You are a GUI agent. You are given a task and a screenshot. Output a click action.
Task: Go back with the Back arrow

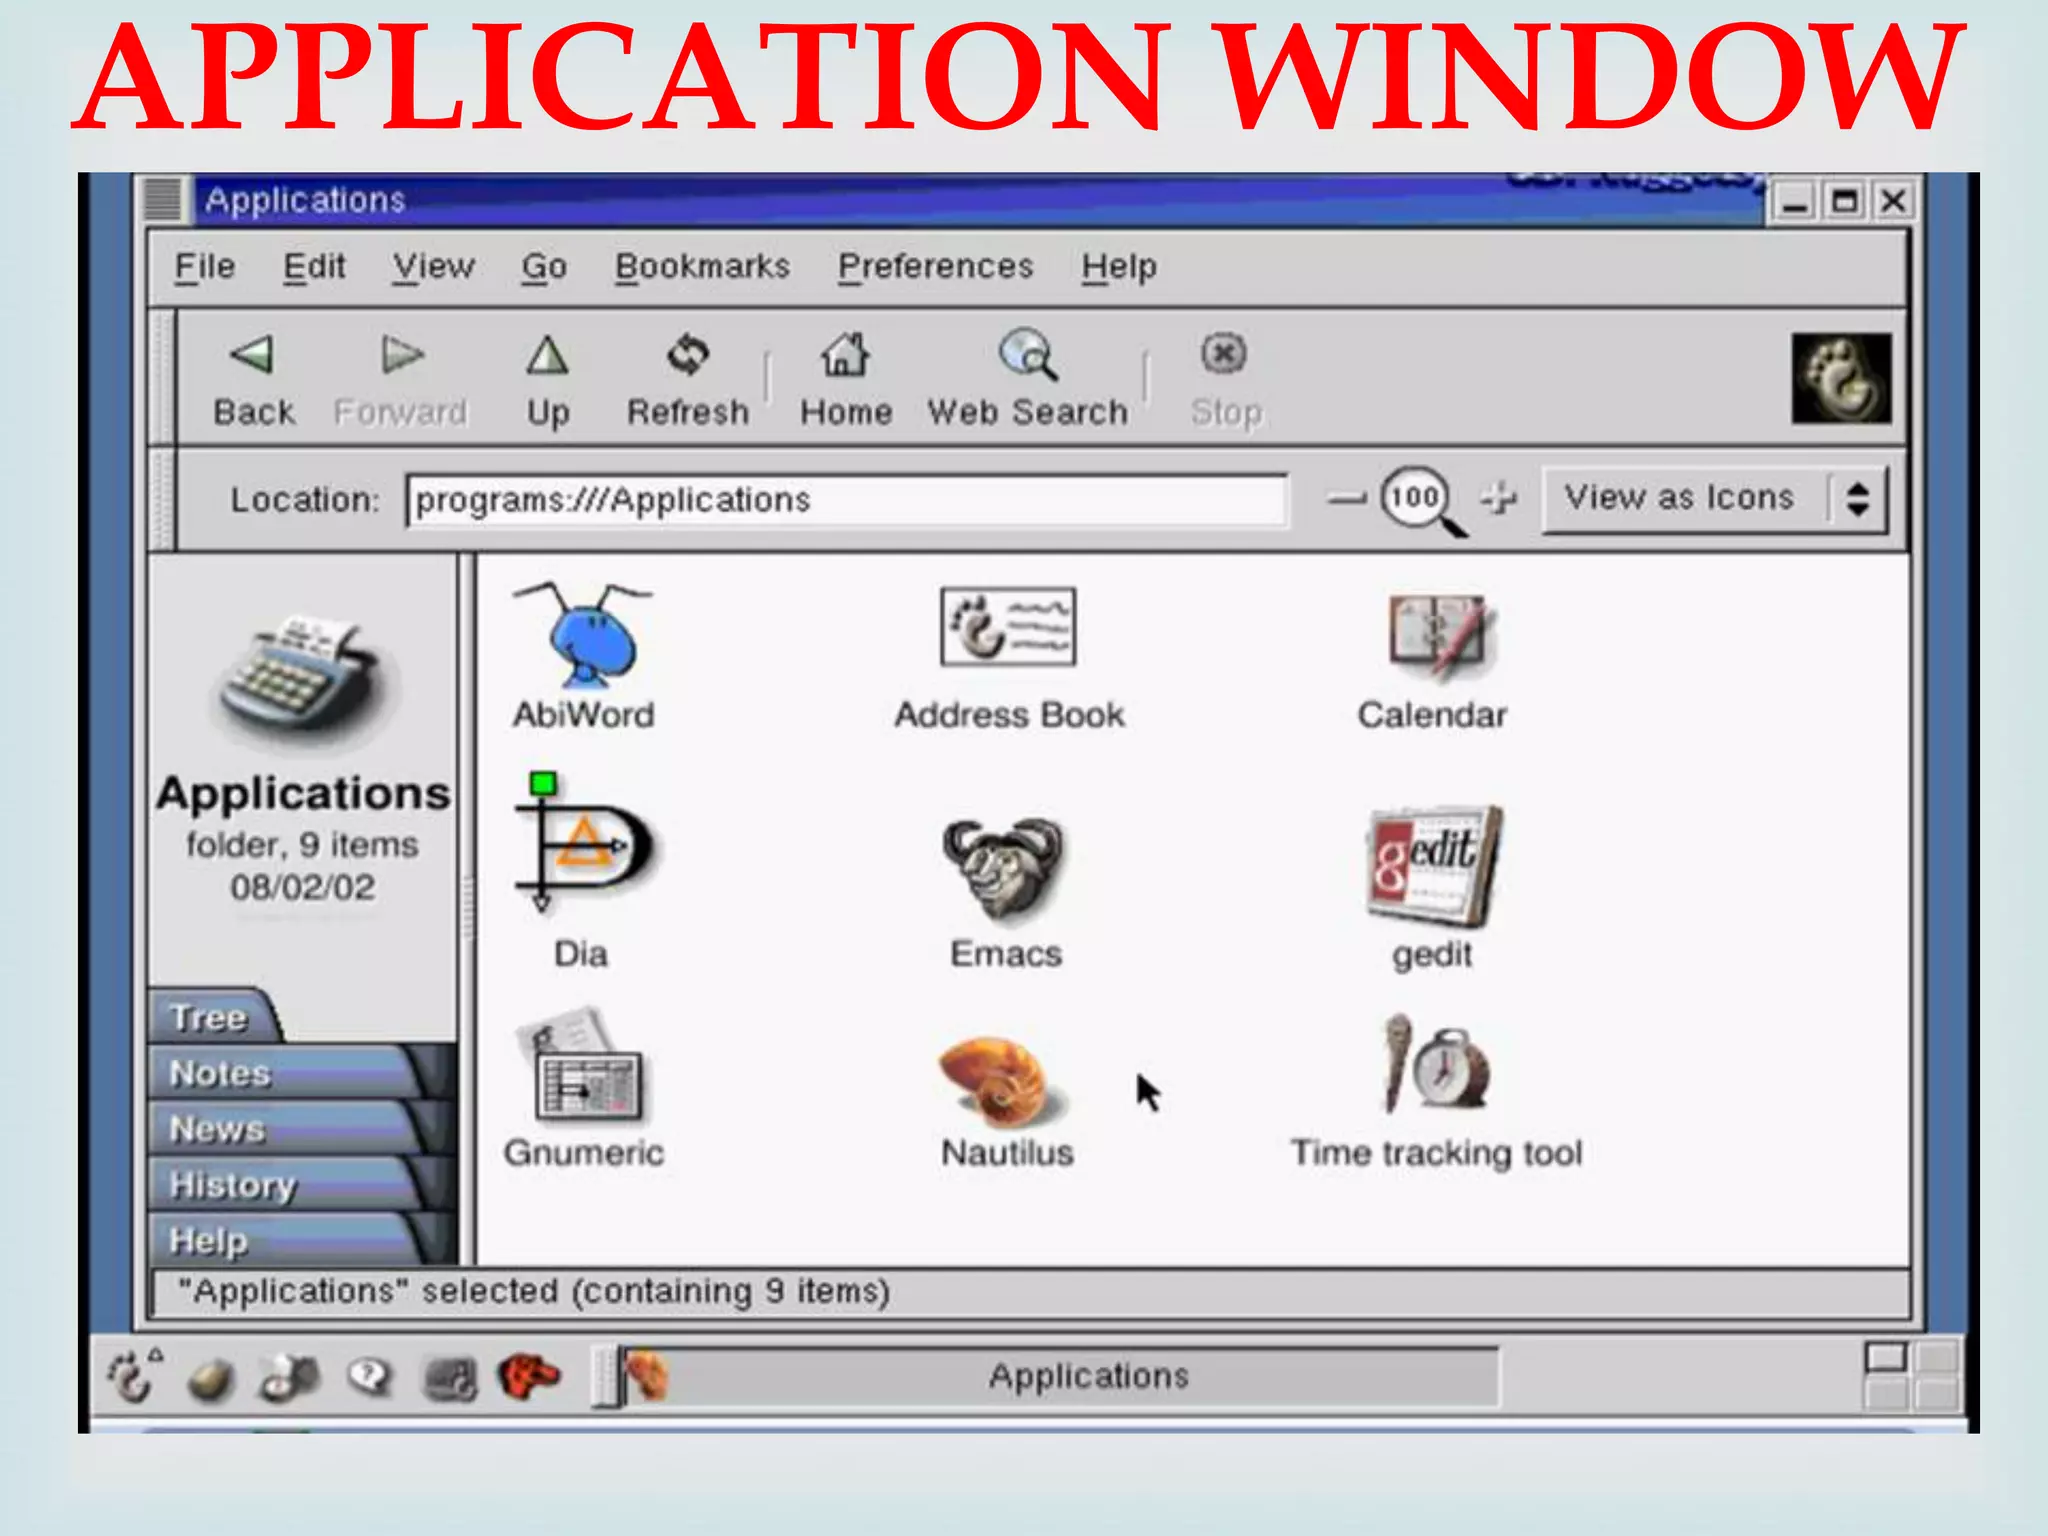[x=253, y=381]
